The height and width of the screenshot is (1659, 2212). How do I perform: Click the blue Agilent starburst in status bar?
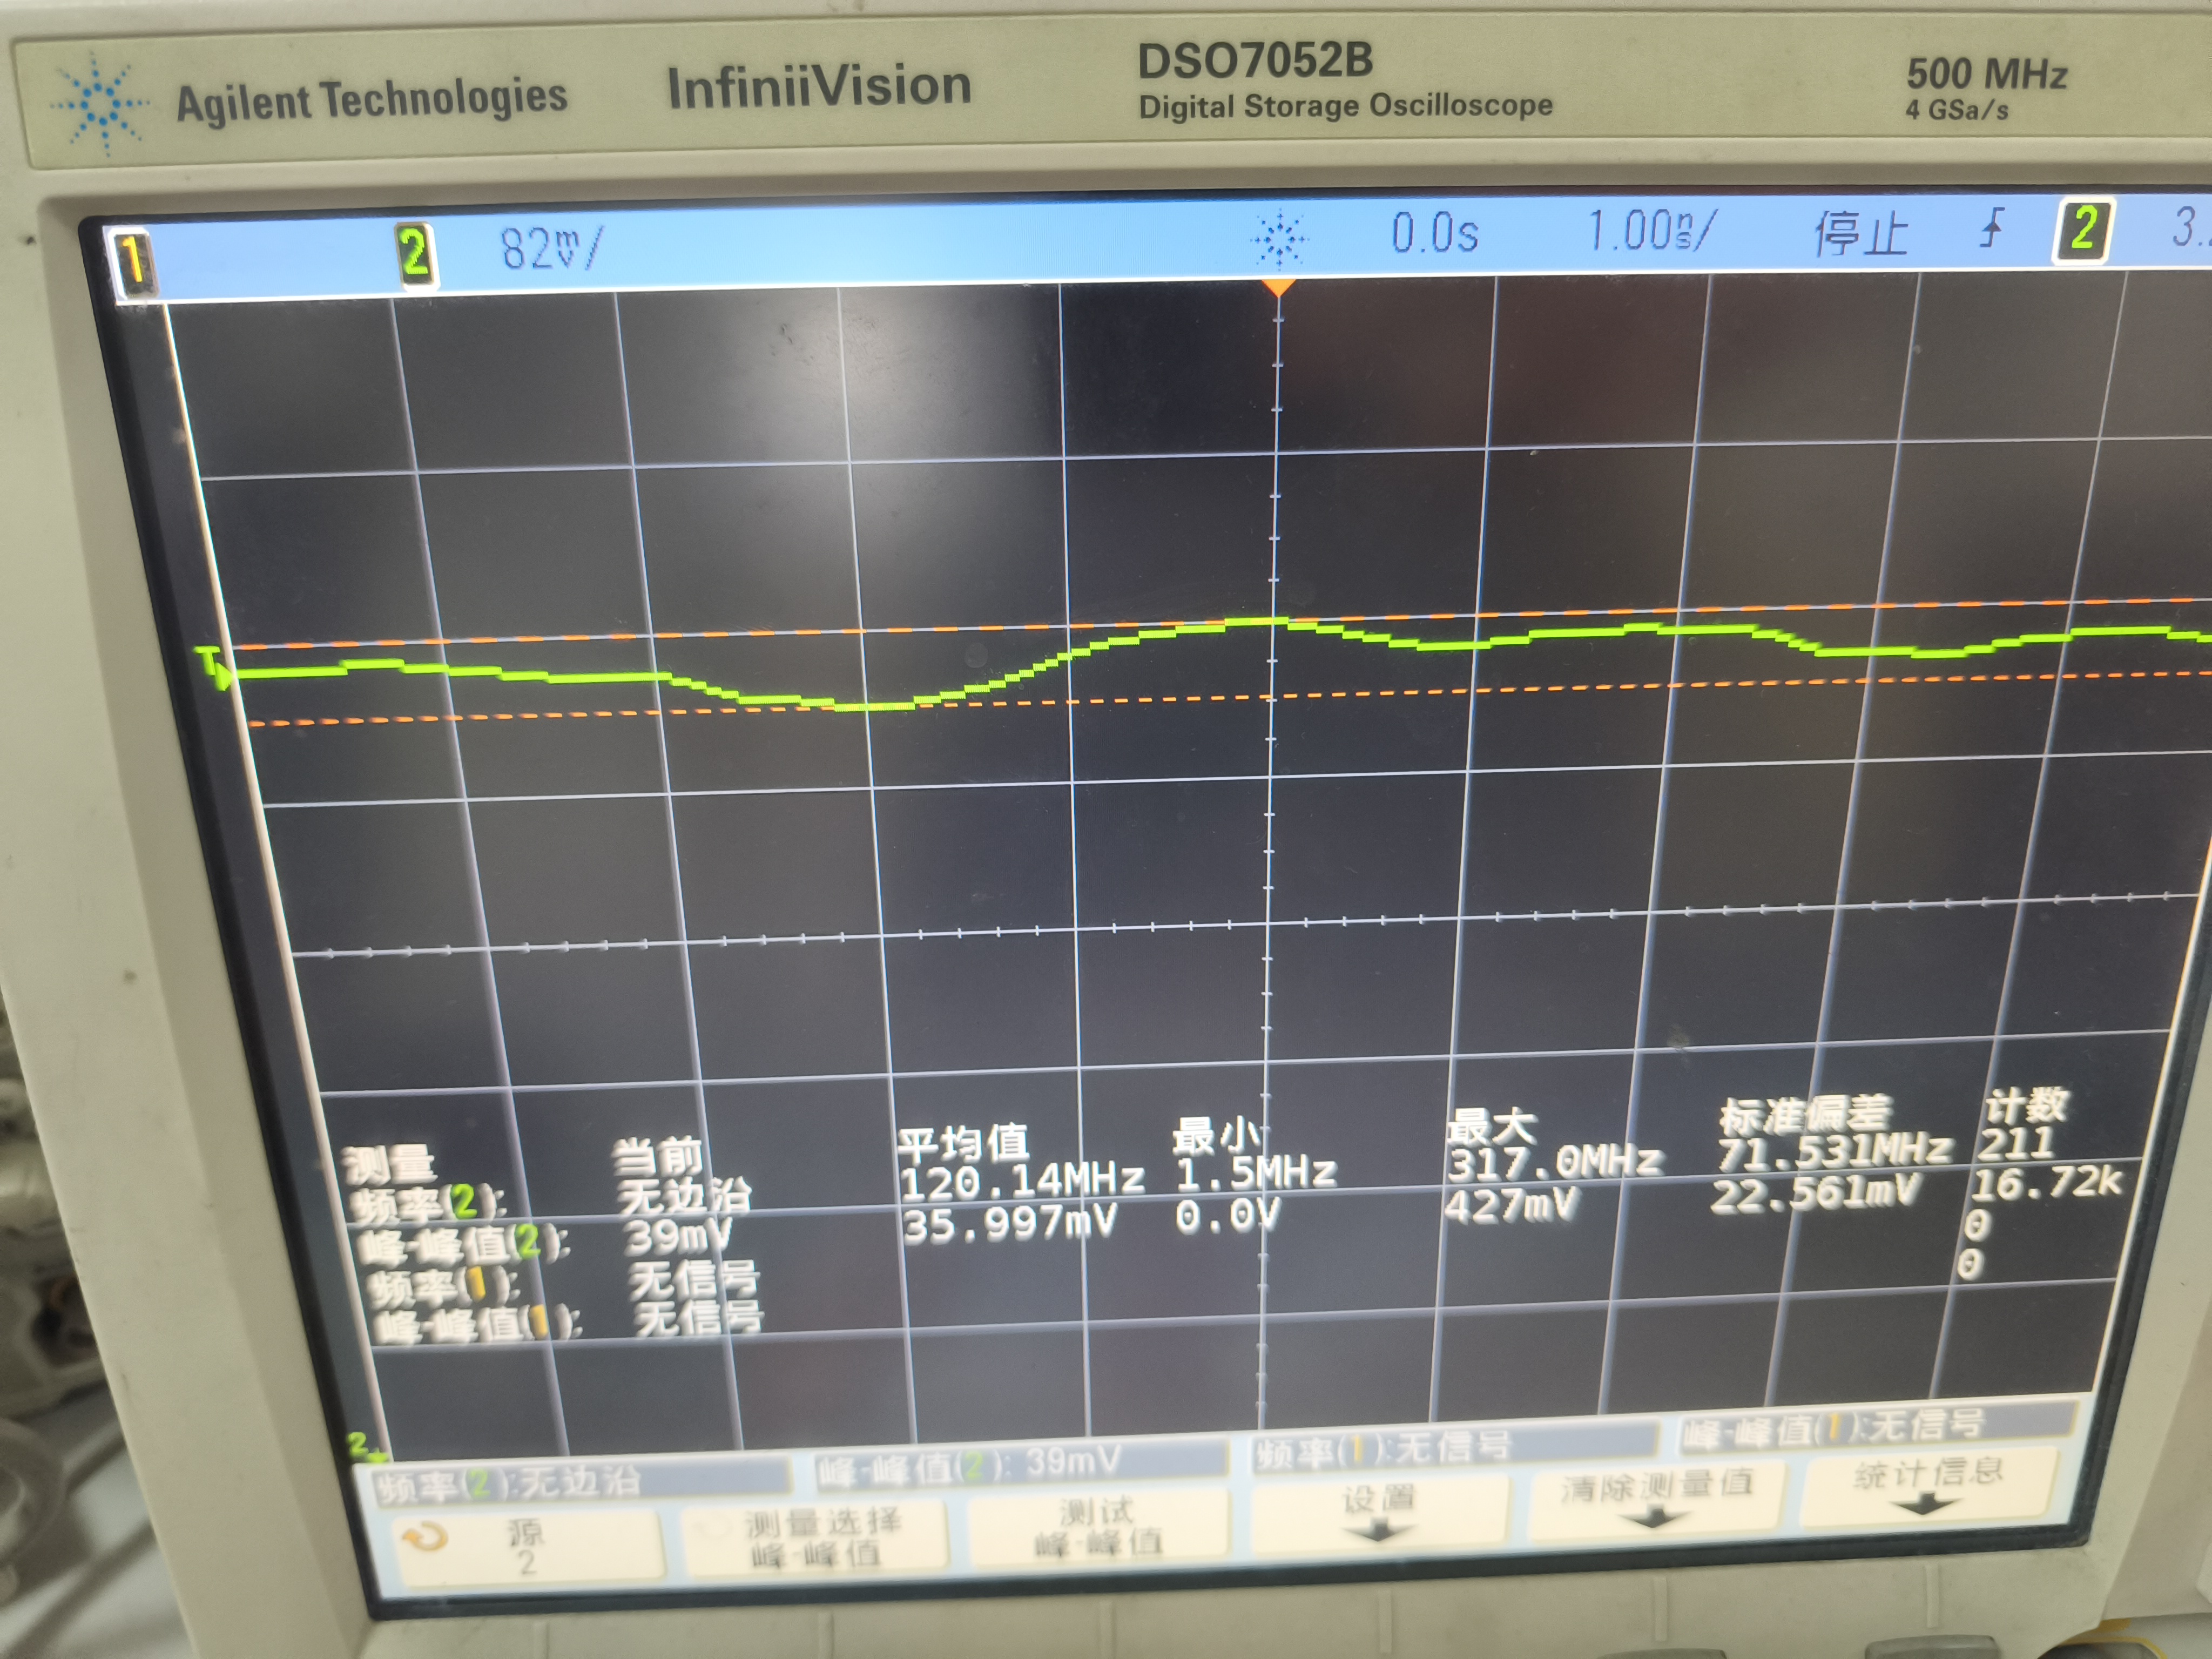point(1280,239)
